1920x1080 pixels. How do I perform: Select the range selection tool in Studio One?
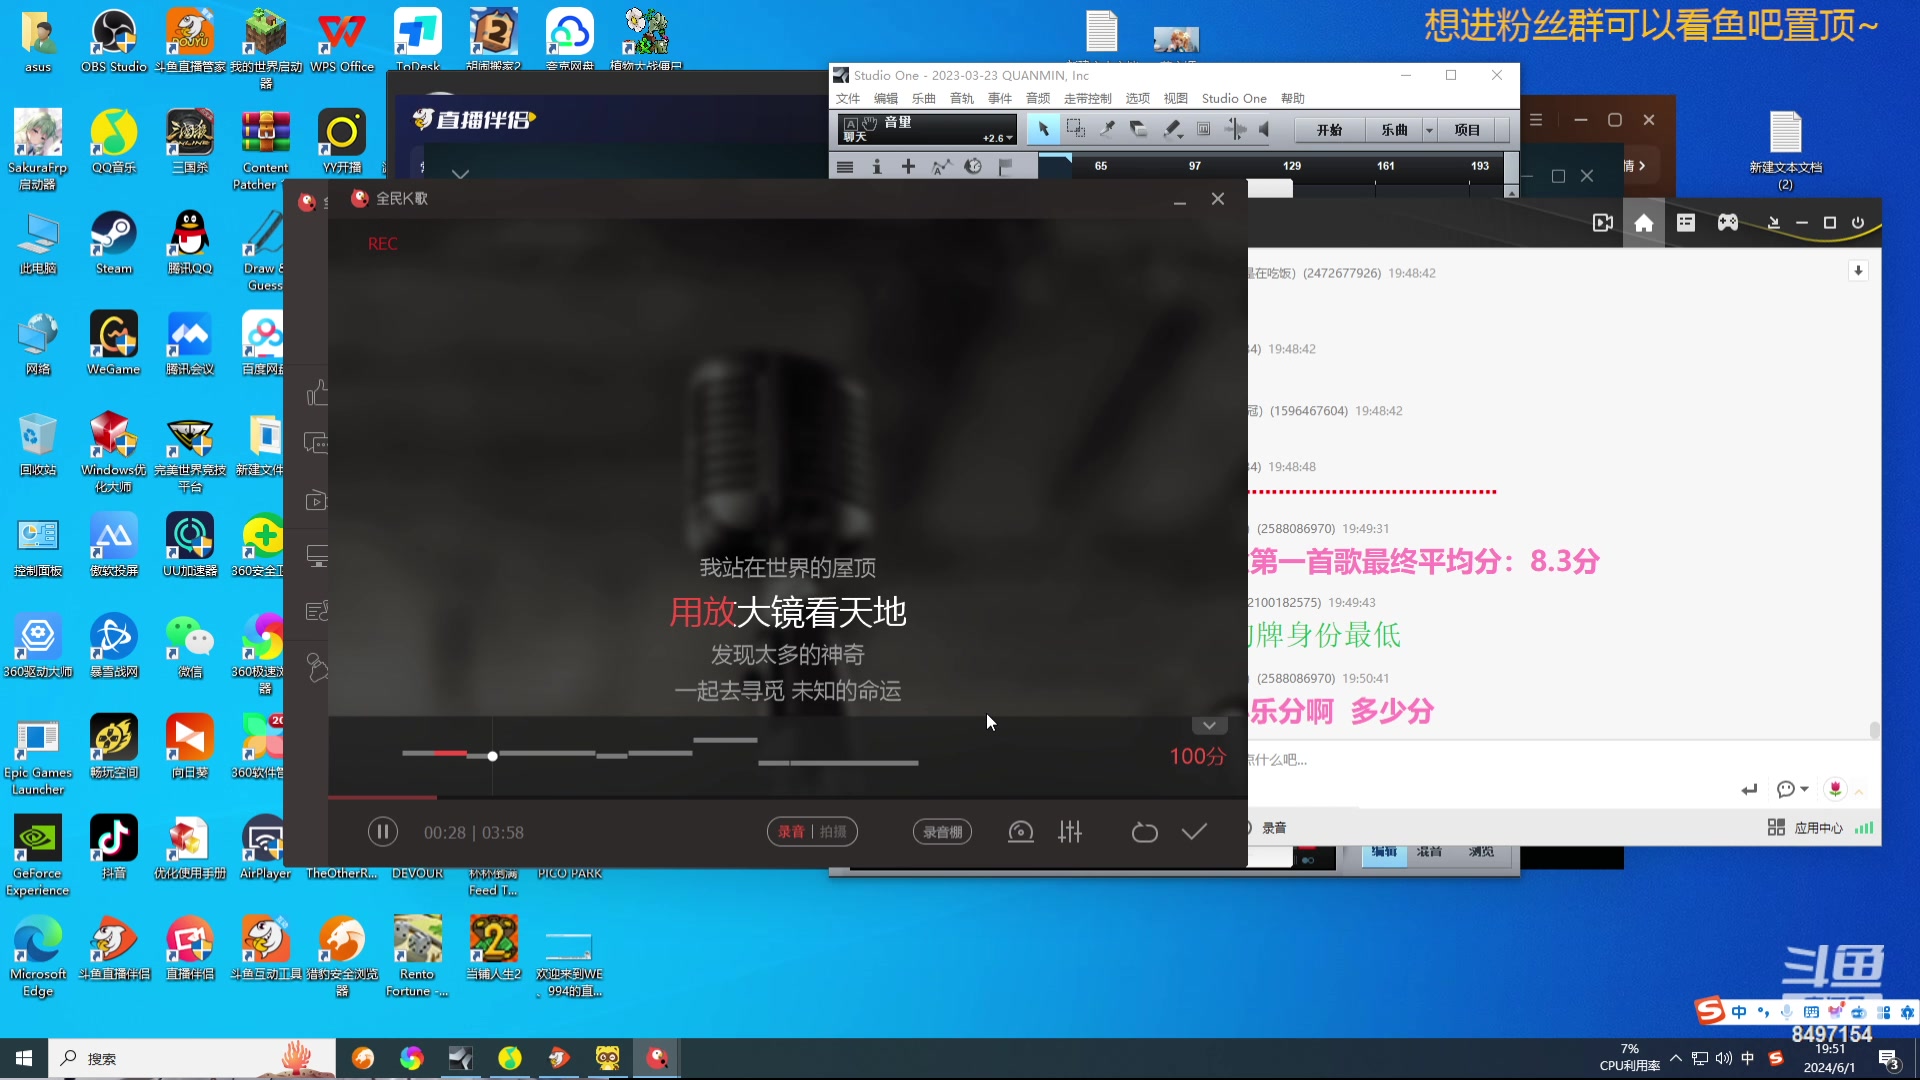click(1076, 129)
